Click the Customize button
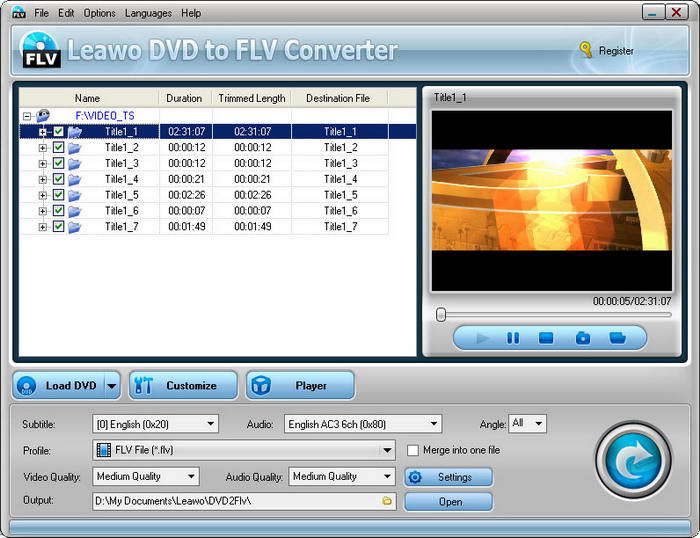This screenshot has width=700, height=538. (183, 385)
